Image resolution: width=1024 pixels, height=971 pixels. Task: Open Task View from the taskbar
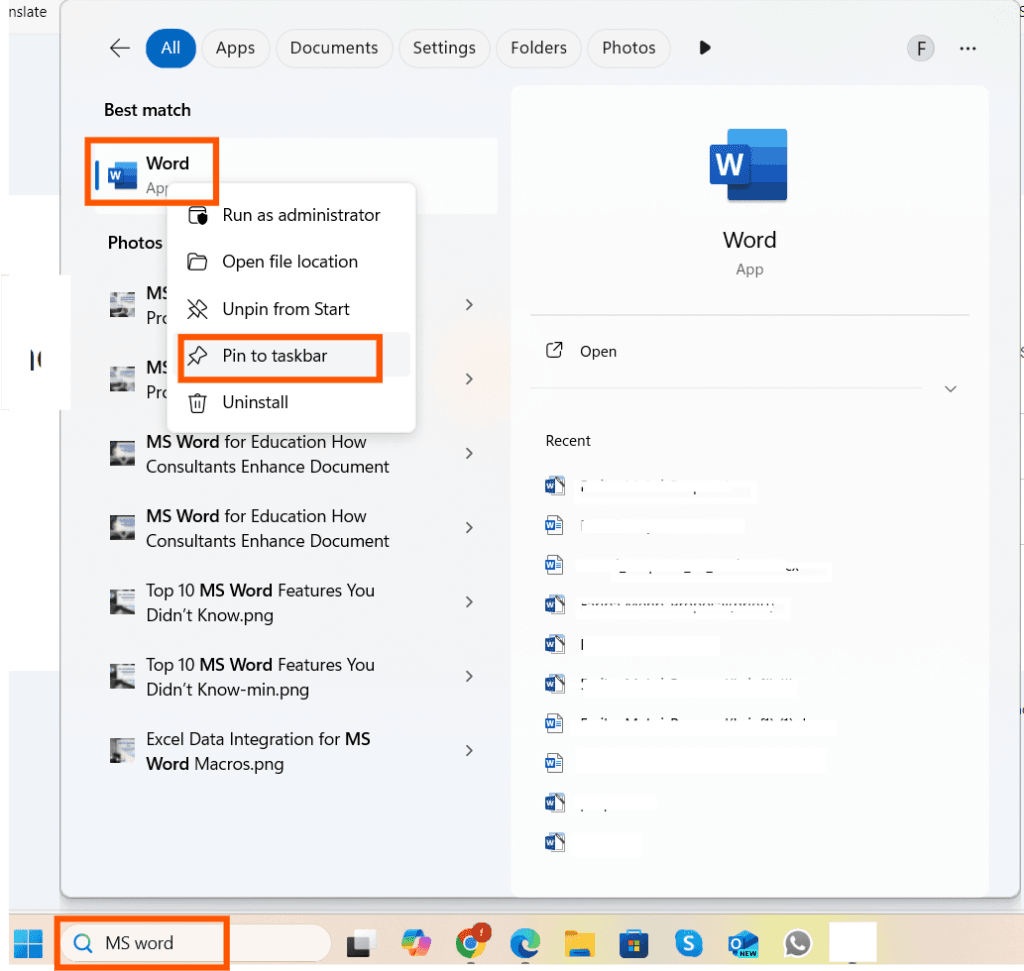360,943
